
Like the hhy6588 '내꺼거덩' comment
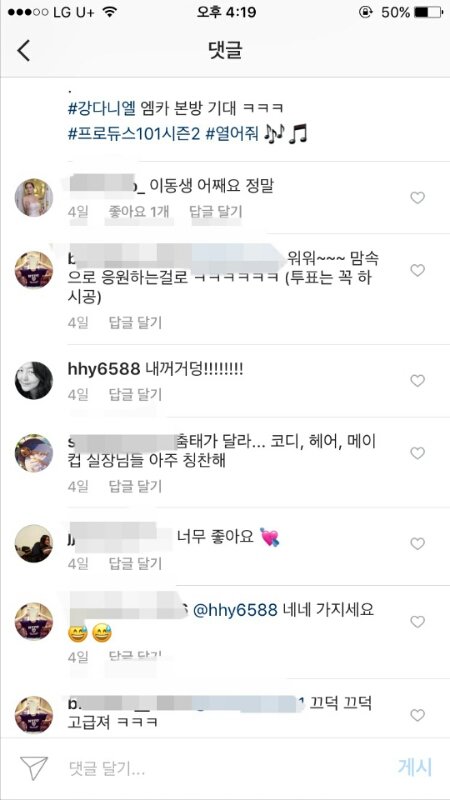click(417, 381)
